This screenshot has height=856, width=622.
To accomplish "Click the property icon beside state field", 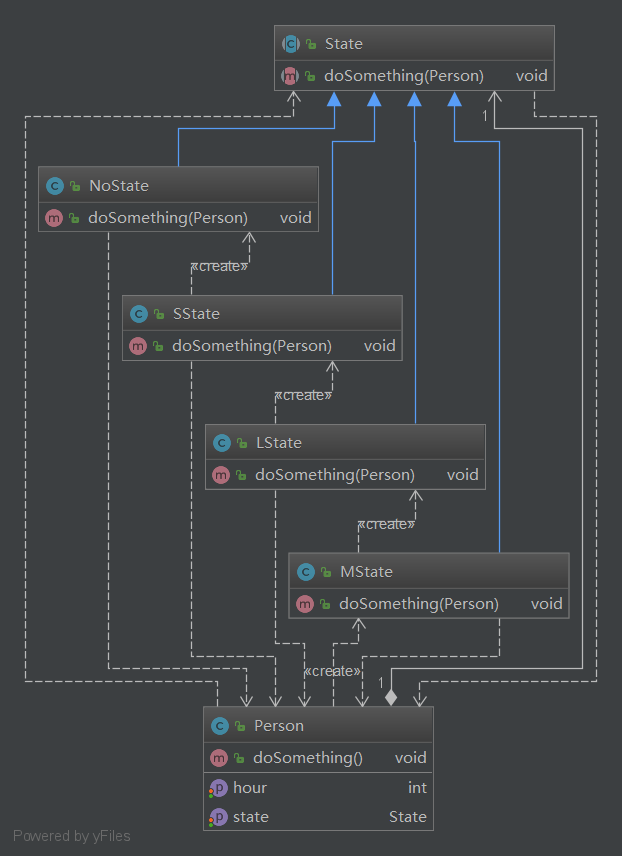I will [219, 817].
